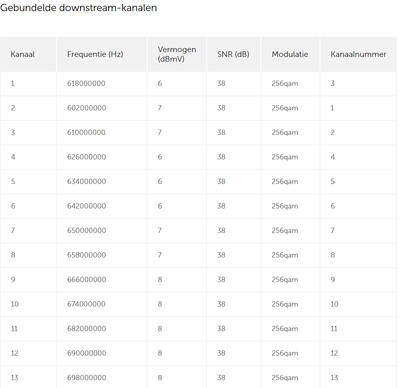
Task: Click 256qam in the 618000000 row
Action: [285, 83]
